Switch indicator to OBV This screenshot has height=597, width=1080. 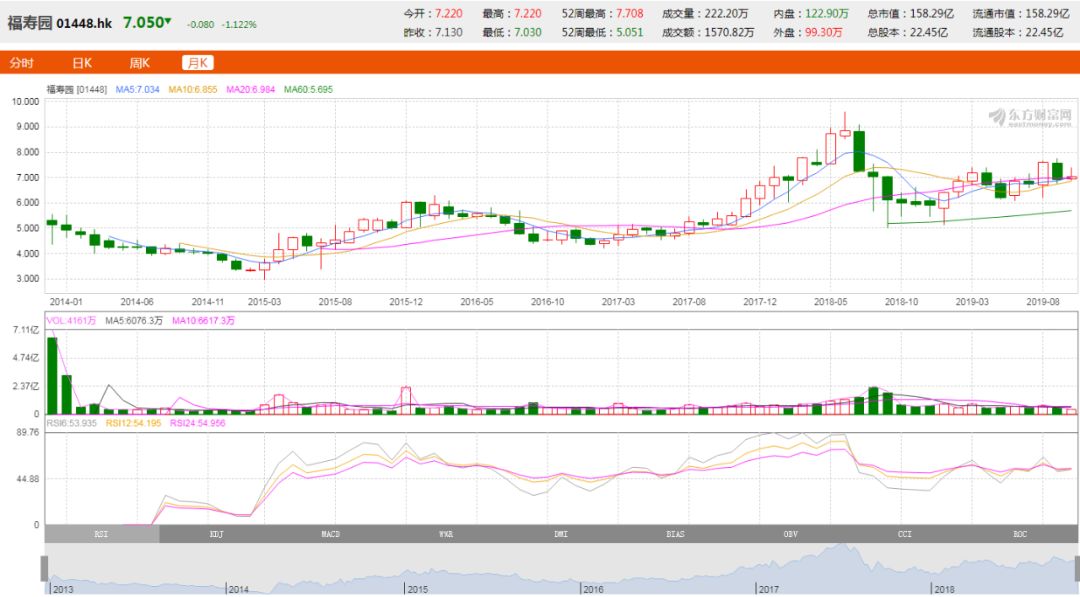coord(791,534)
